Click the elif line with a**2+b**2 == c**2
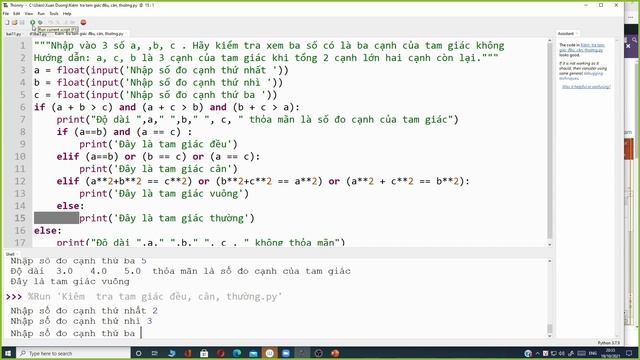 coord(263,181)
